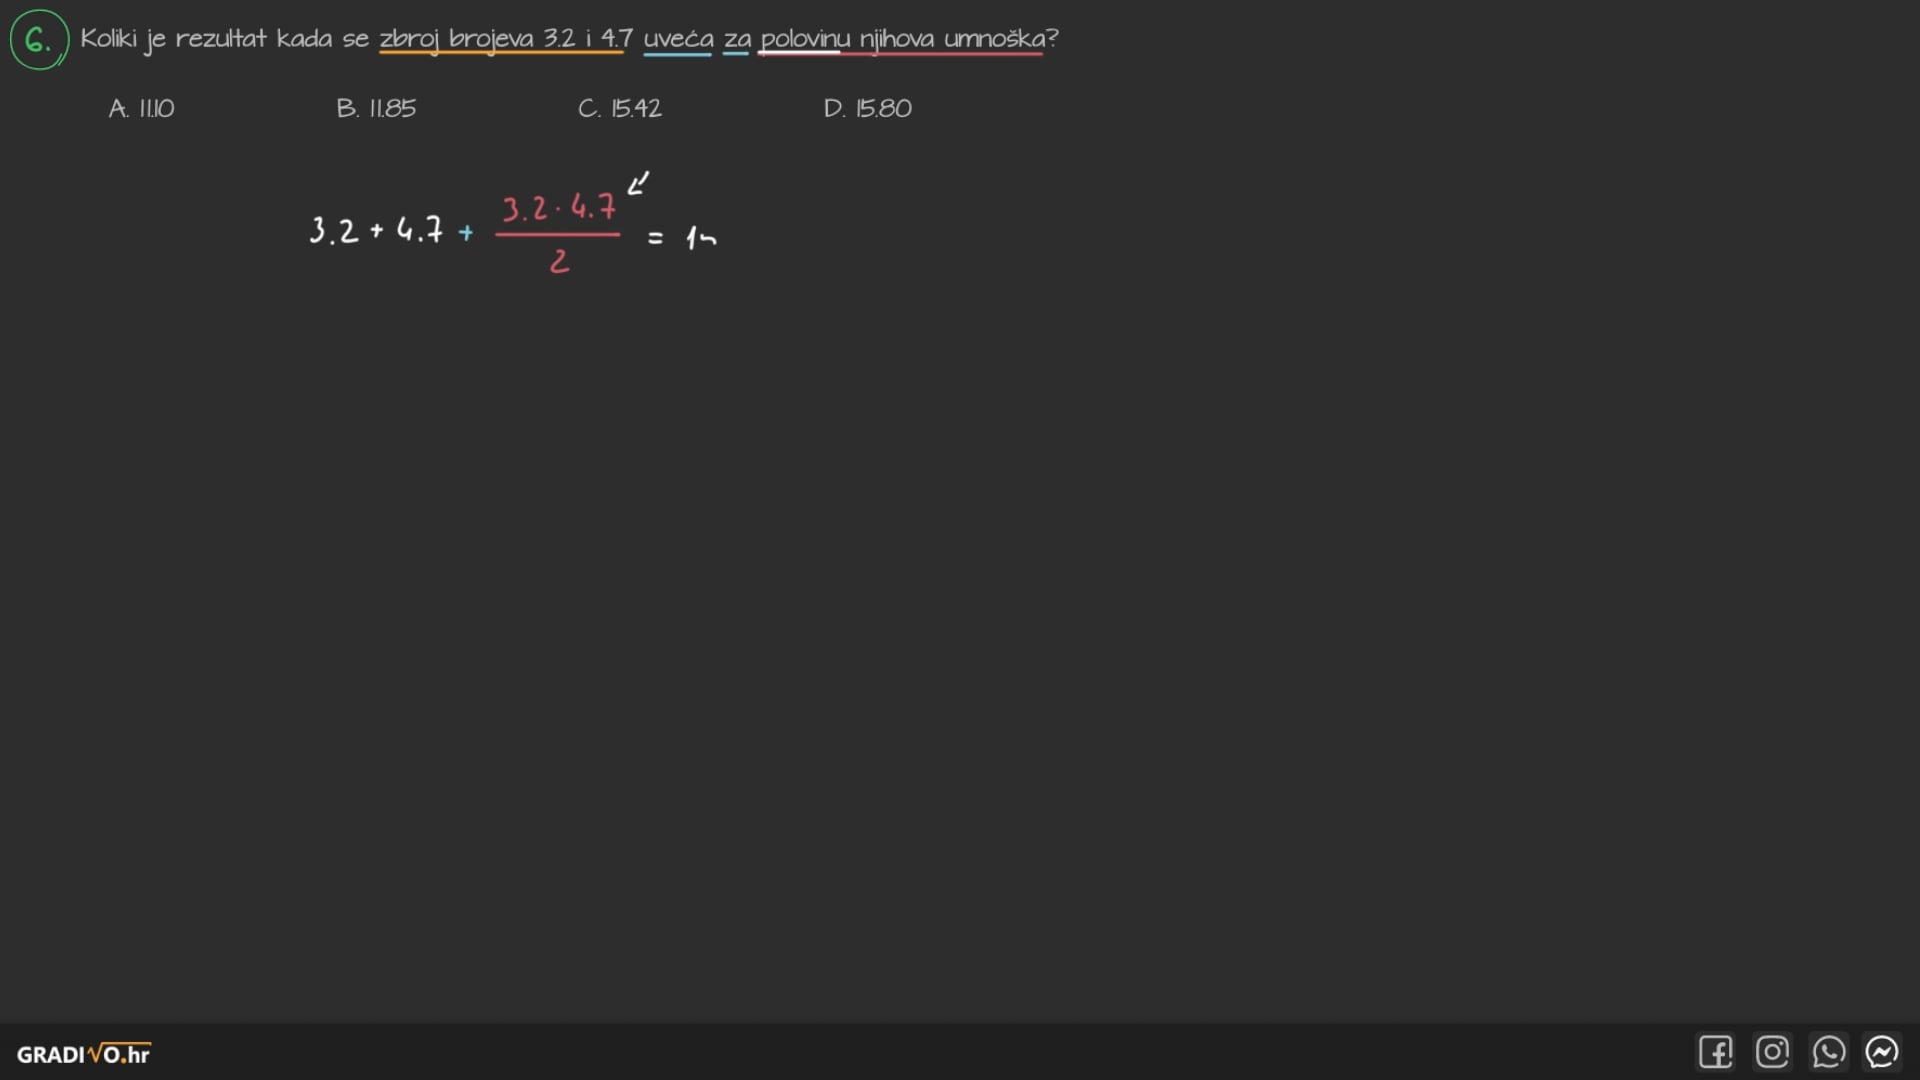Click the underlined word 'uveća'
1920x1080 pixels.
coord(678,39)
